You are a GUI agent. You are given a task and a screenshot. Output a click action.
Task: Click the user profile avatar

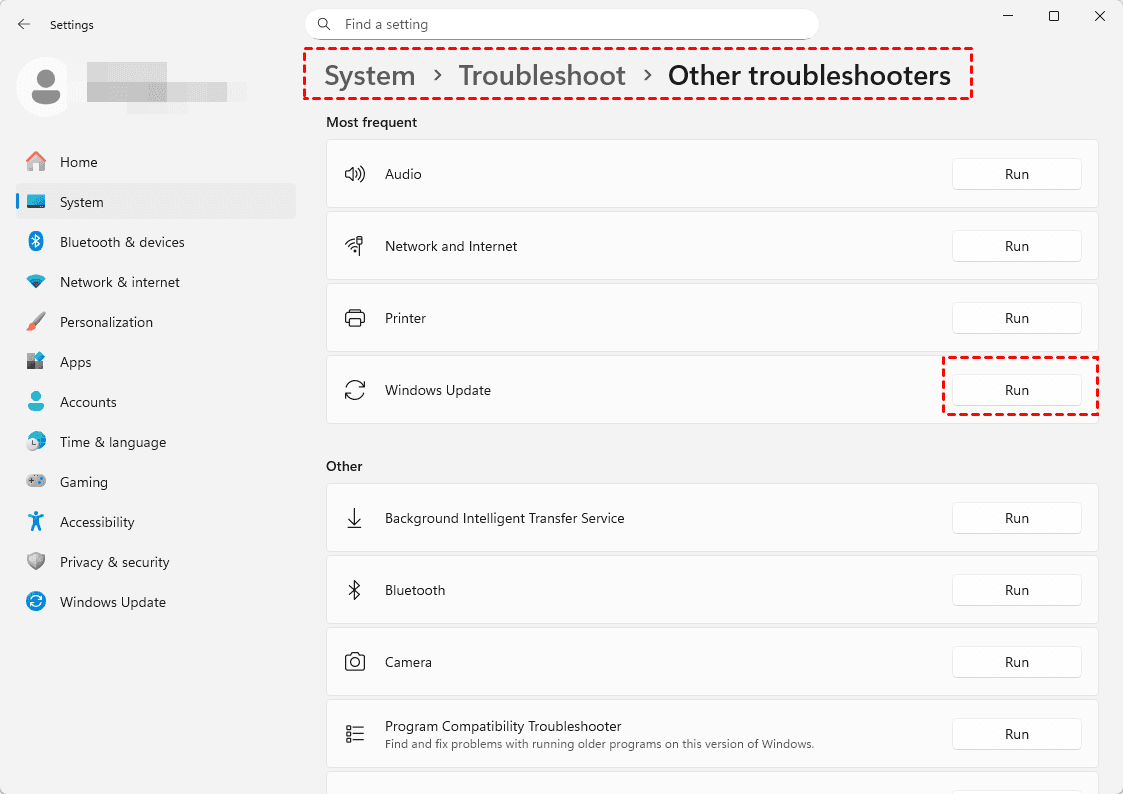[x=44, y=85]
